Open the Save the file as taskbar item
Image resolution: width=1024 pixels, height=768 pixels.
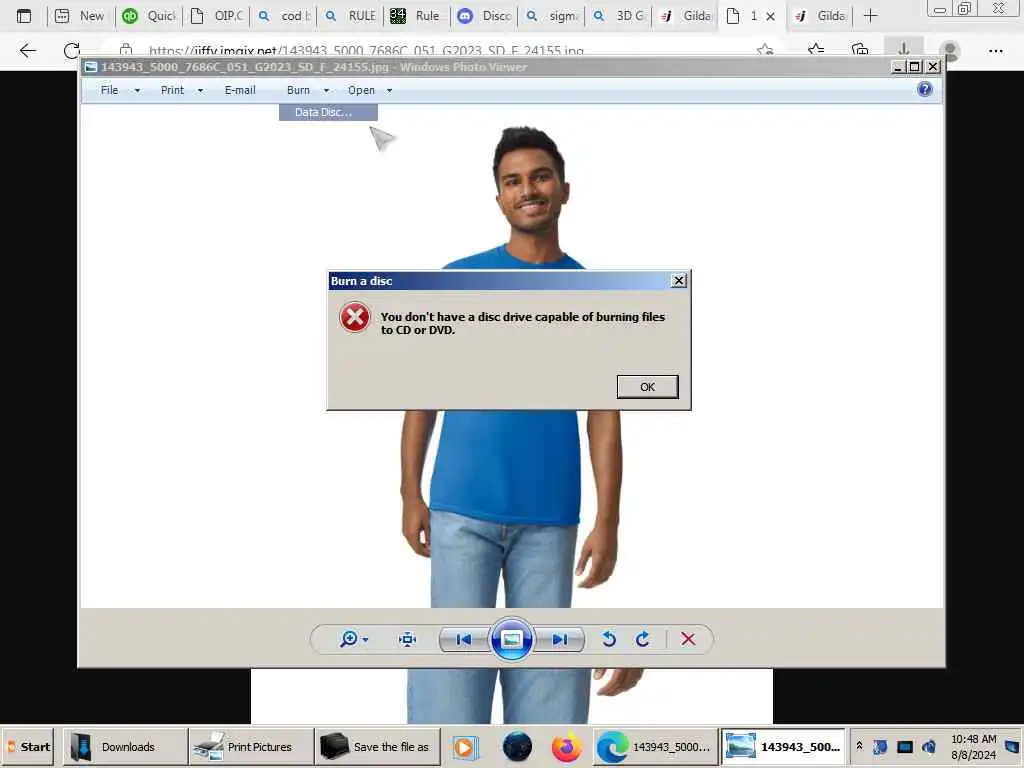(377, 746)
